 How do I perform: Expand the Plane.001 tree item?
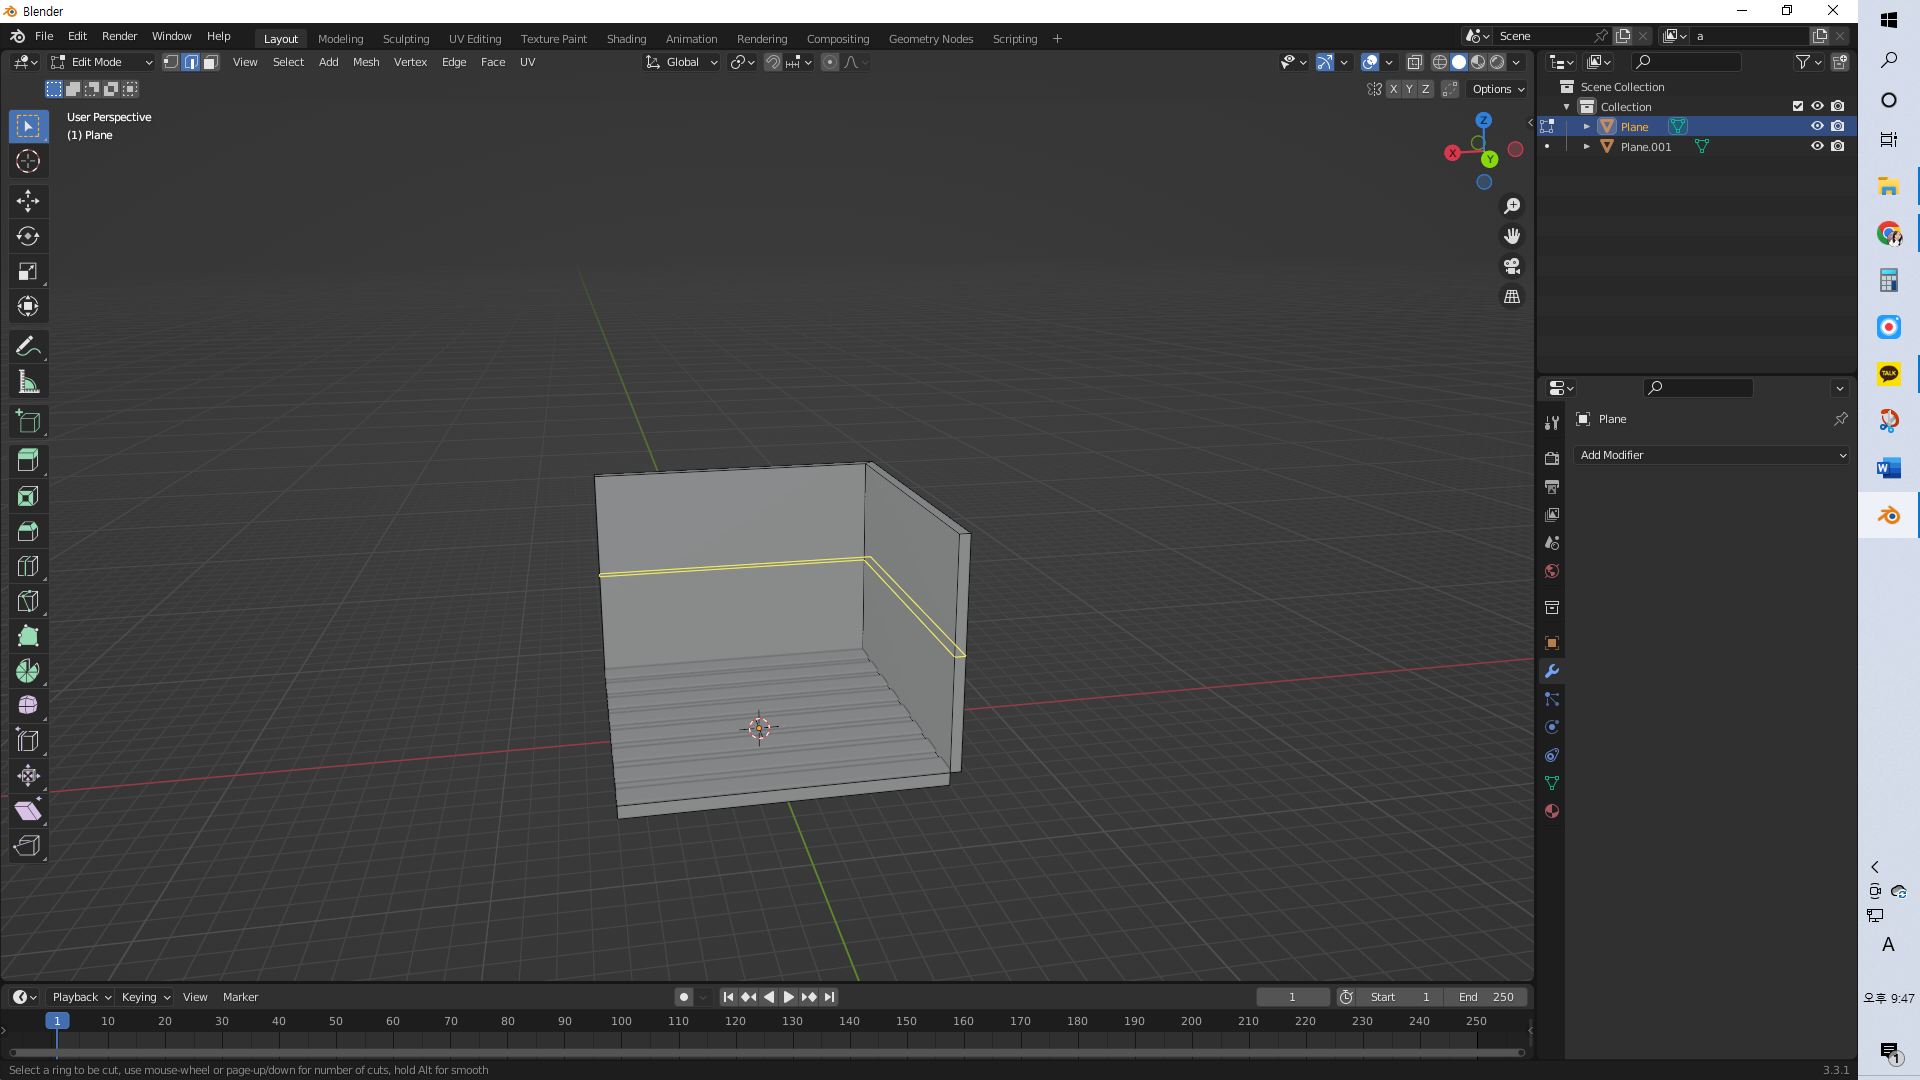coord(1587,146)
